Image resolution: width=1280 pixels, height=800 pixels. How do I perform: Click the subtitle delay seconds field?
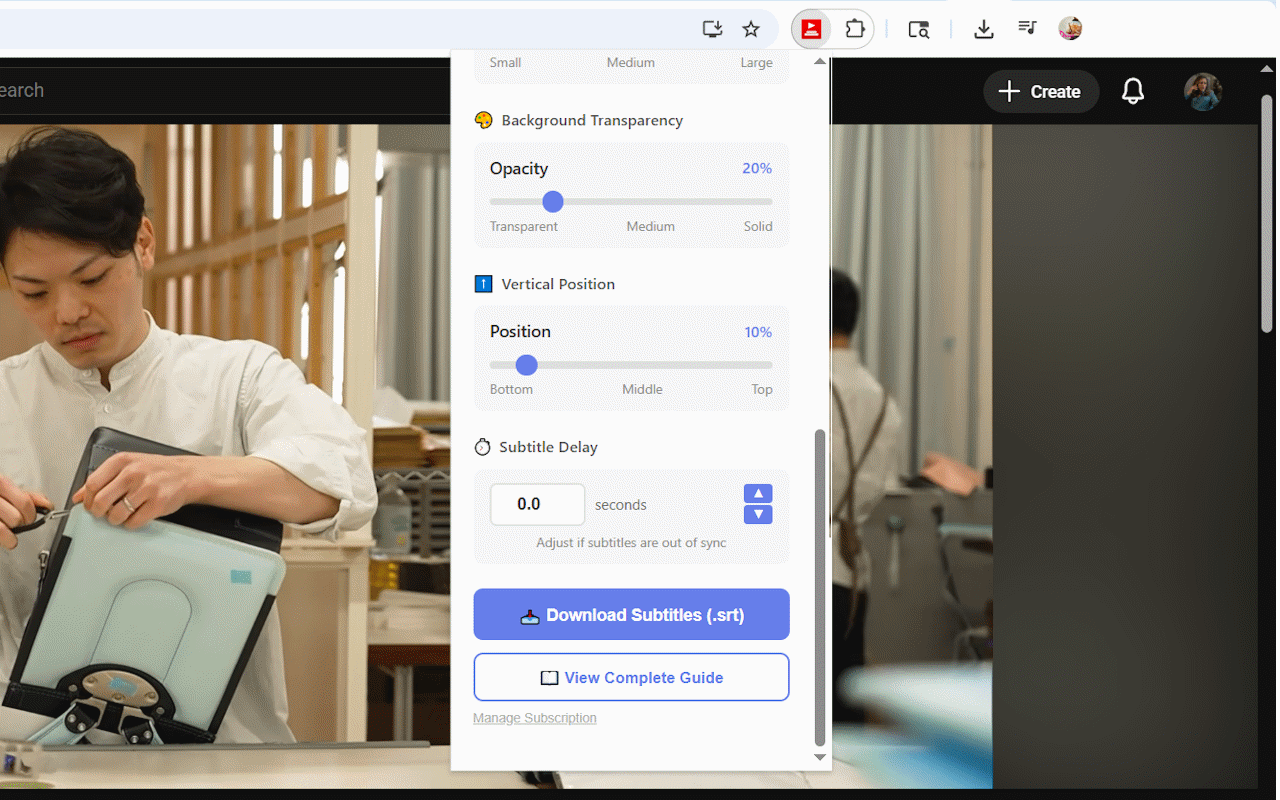pos(537,505)
